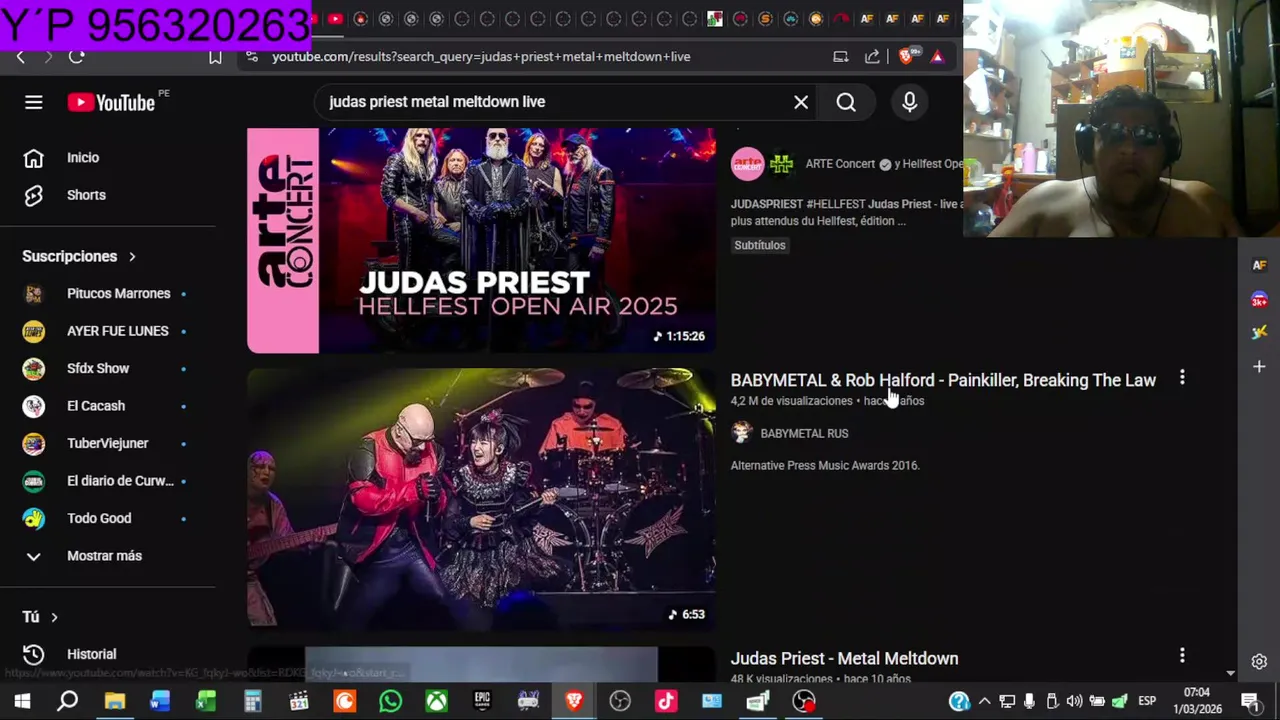Play the Judas Priest Hellfest 2025 thumbnail
The image size is (1280, 720).
coord(481,240)
